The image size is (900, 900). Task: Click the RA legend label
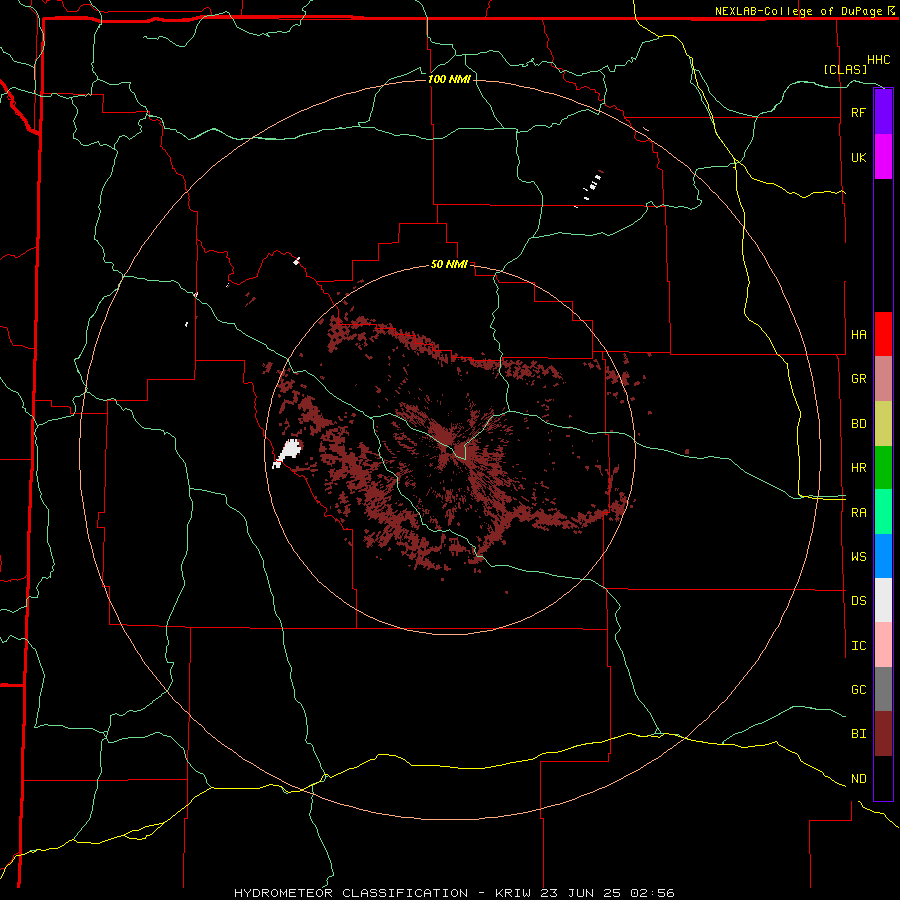click(858, 513)
